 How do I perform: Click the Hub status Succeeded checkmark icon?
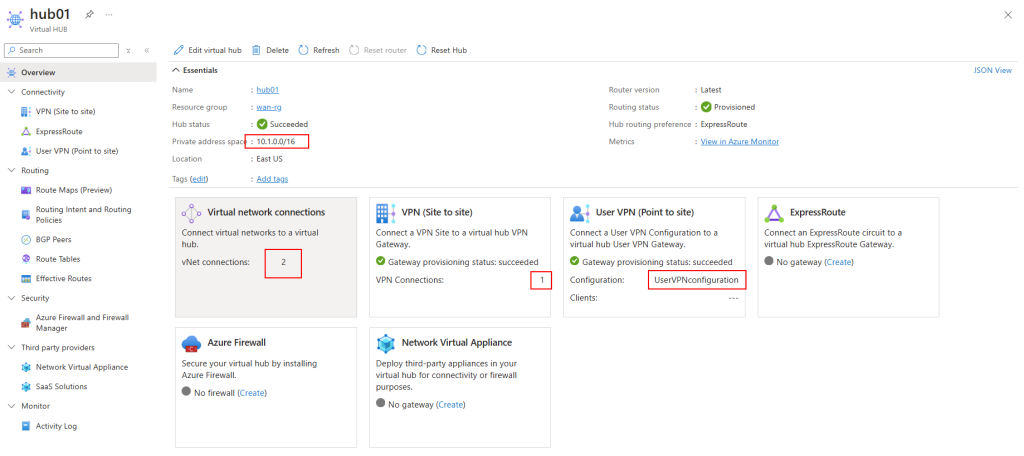pos(262,124)
